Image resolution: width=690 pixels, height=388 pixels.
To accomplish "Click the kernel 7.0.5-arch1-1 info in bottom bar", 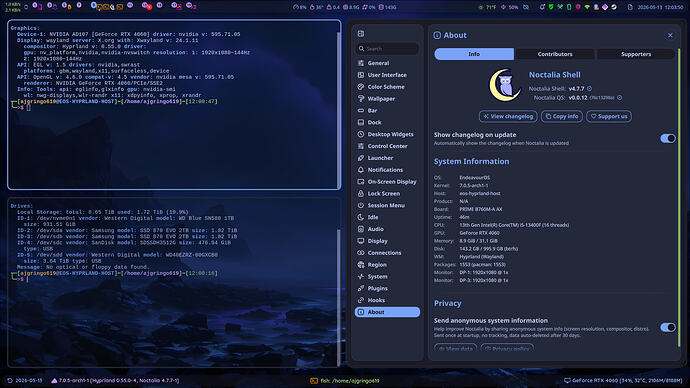I will tap(115, 381).
